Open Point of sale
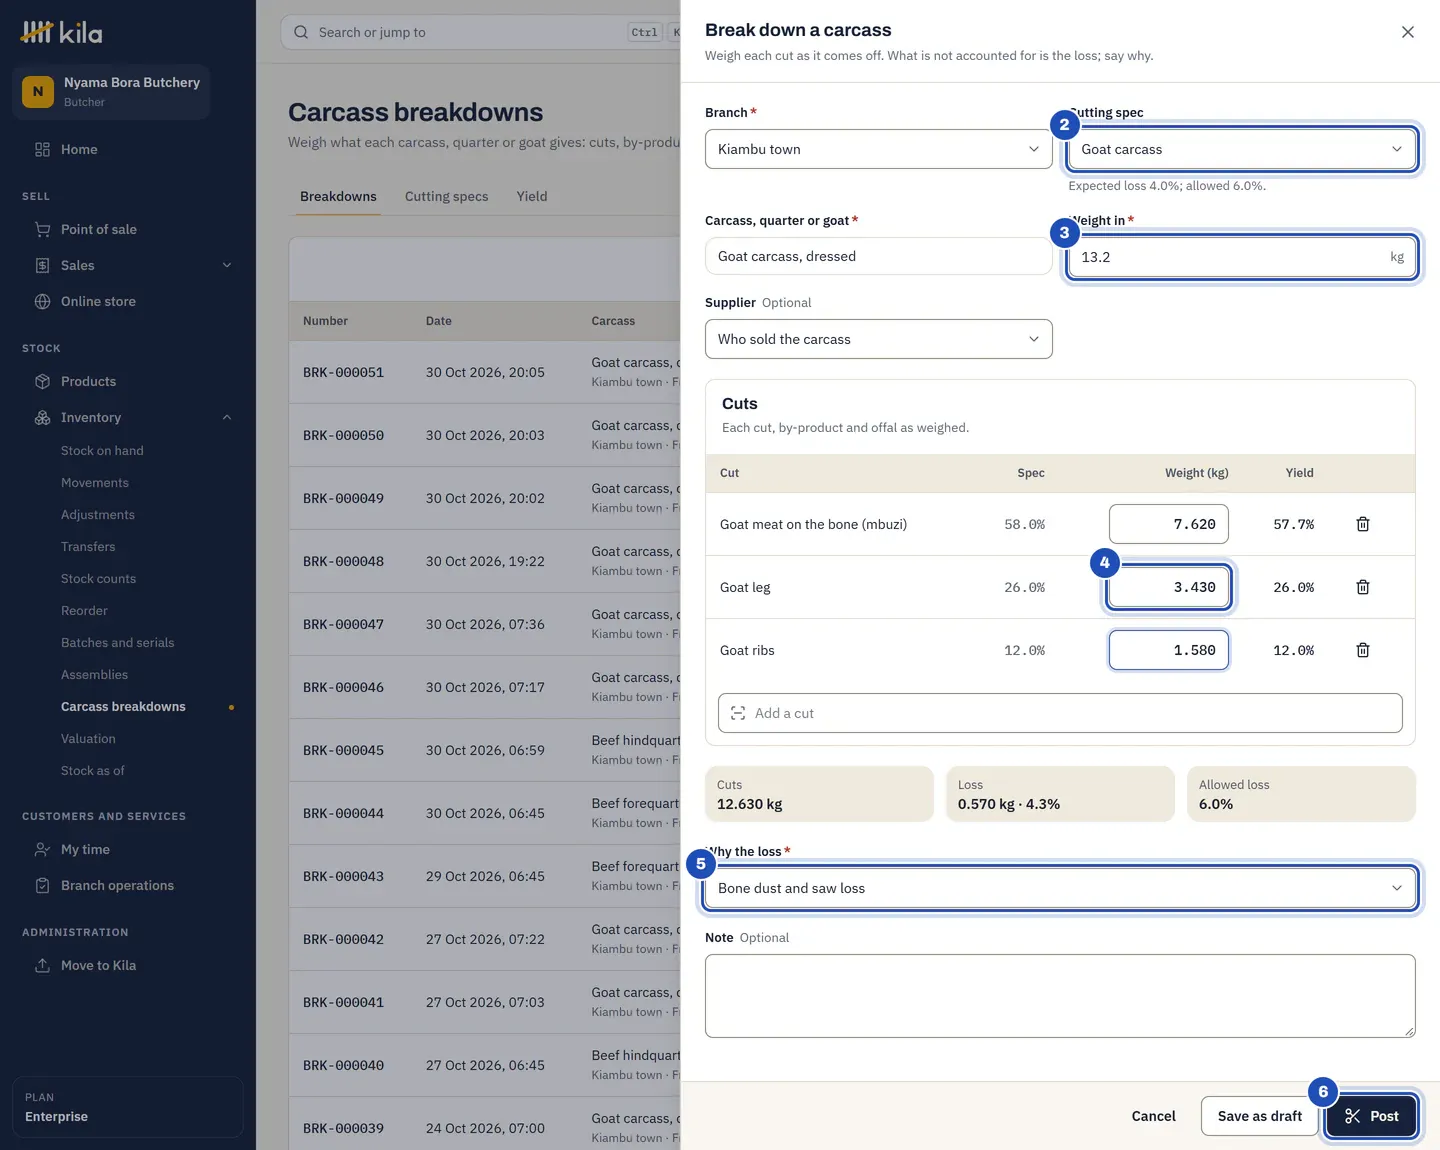This screenshot has height=1150, width=1440. pyautogui.click(x=98, y=229)
